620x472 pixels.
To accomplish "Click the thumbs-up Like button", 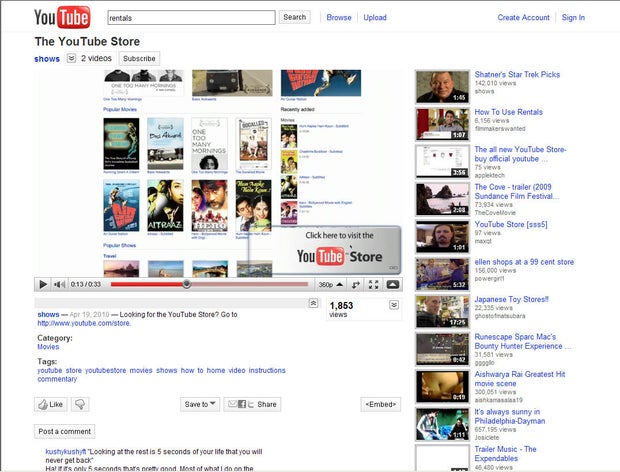I will point(50,405).
